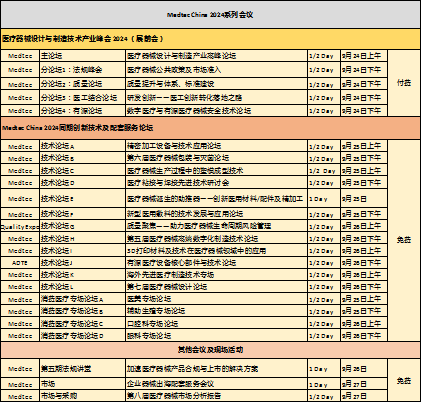Select the '医疗器械设计与制造技术产业峰会 2024（展前会）' section header

click(210, 39)
